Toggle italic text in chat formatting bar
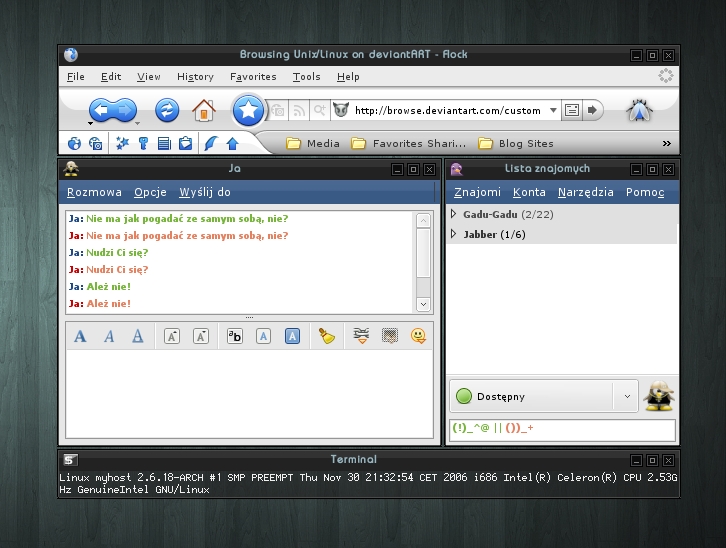Screen dimensions: 726x548 tap(109, 336)
